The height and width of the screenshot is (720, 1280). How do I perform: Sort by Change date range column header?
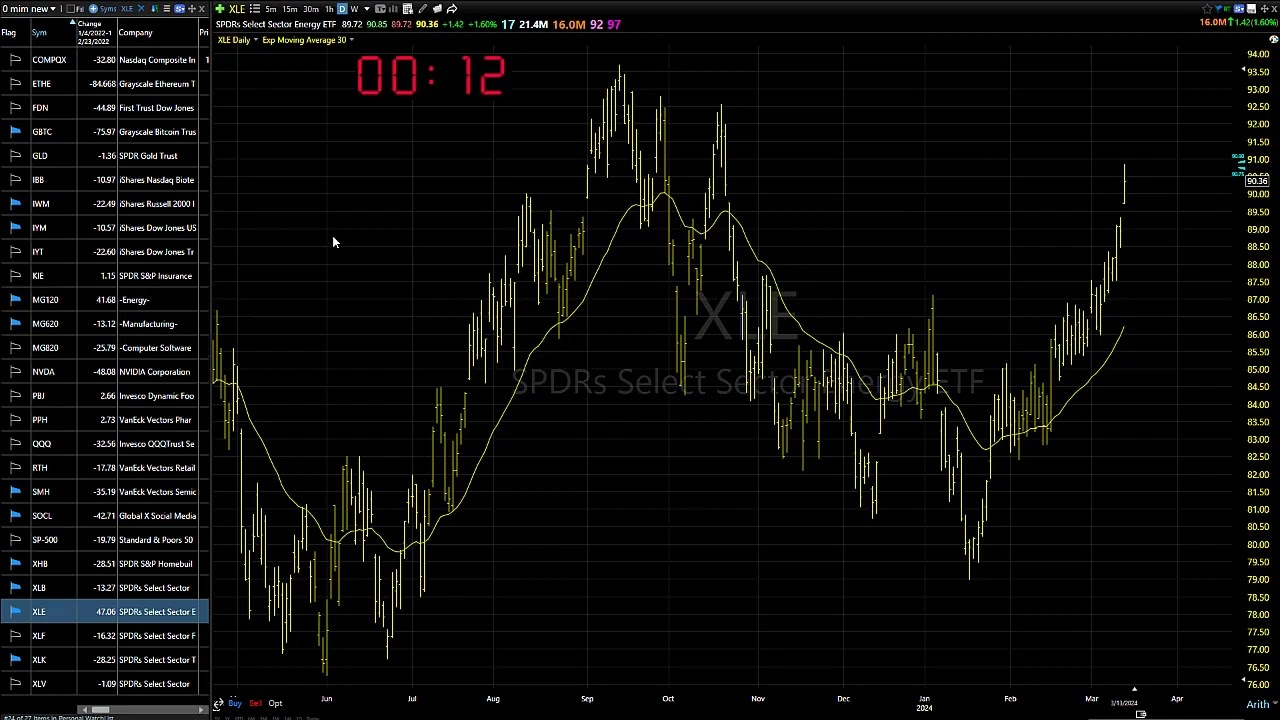point(95,32)
